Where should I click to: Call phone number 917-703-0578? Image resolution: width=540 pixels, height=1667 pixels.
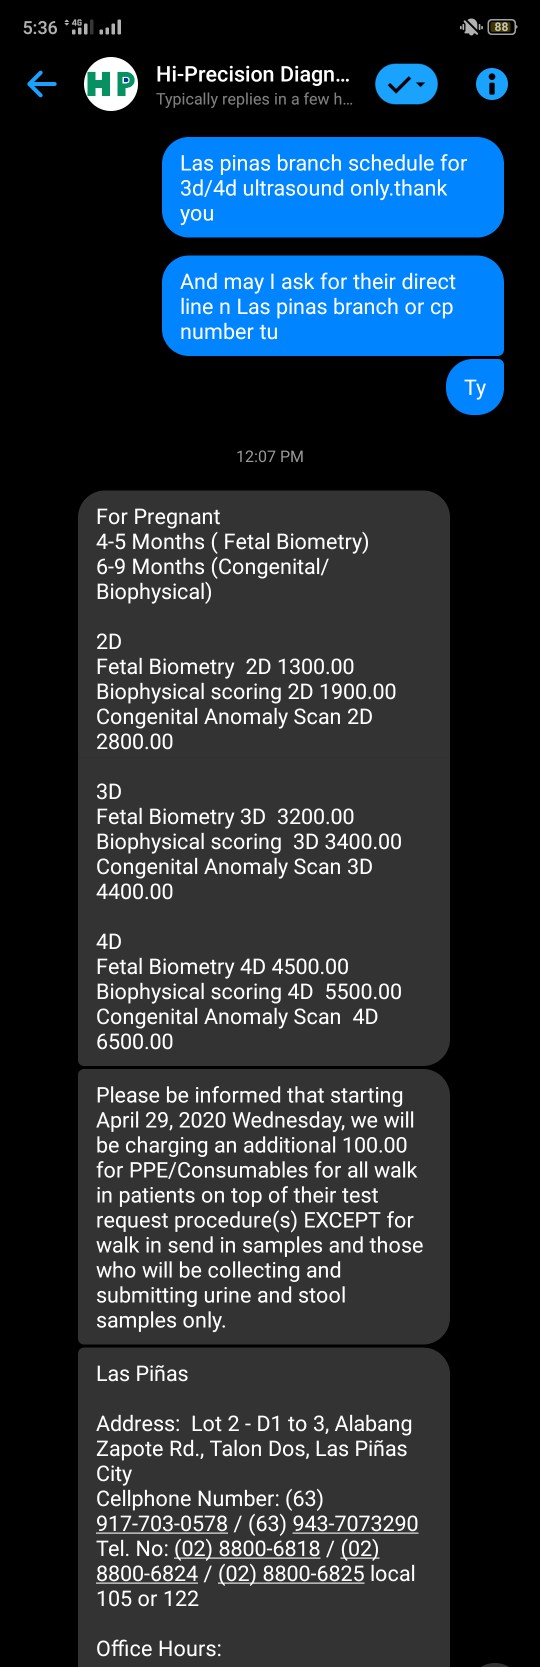click(162, 1523)
